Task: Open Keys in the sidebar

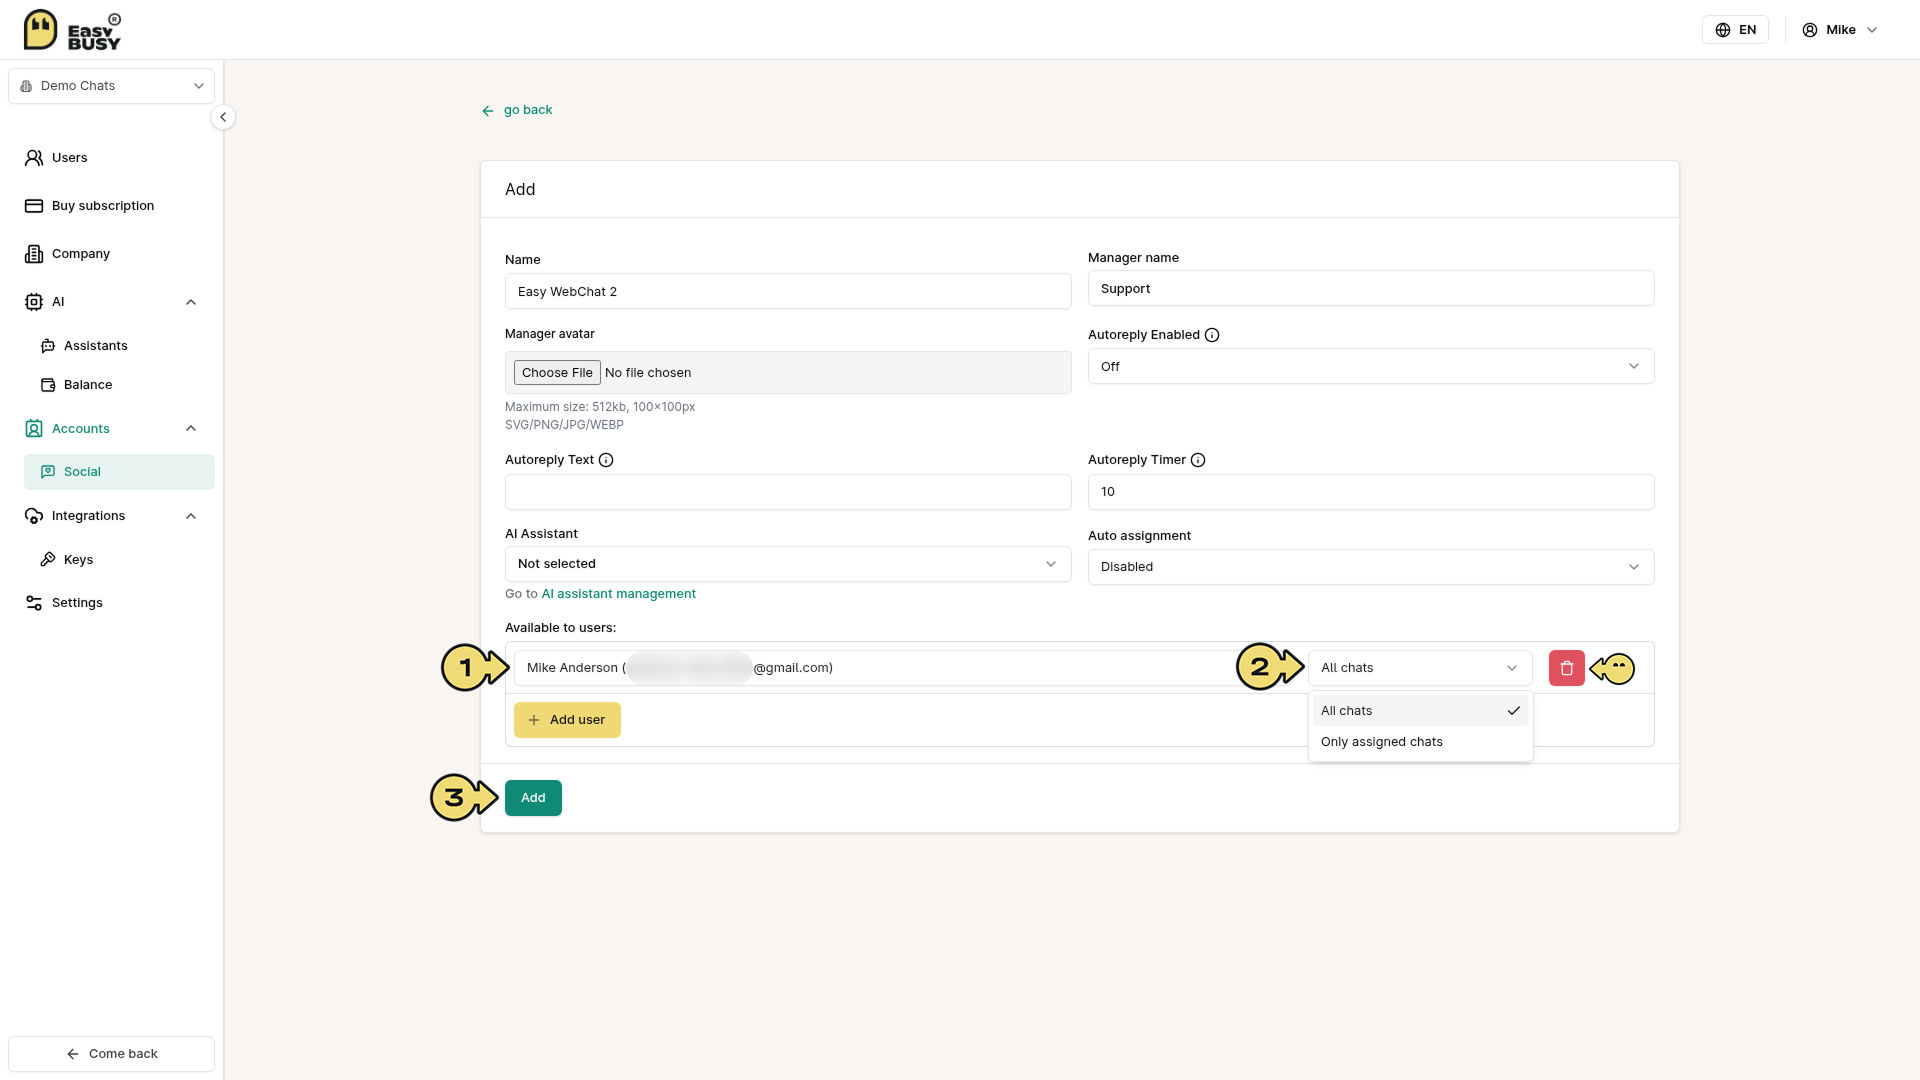Action: 119,560
